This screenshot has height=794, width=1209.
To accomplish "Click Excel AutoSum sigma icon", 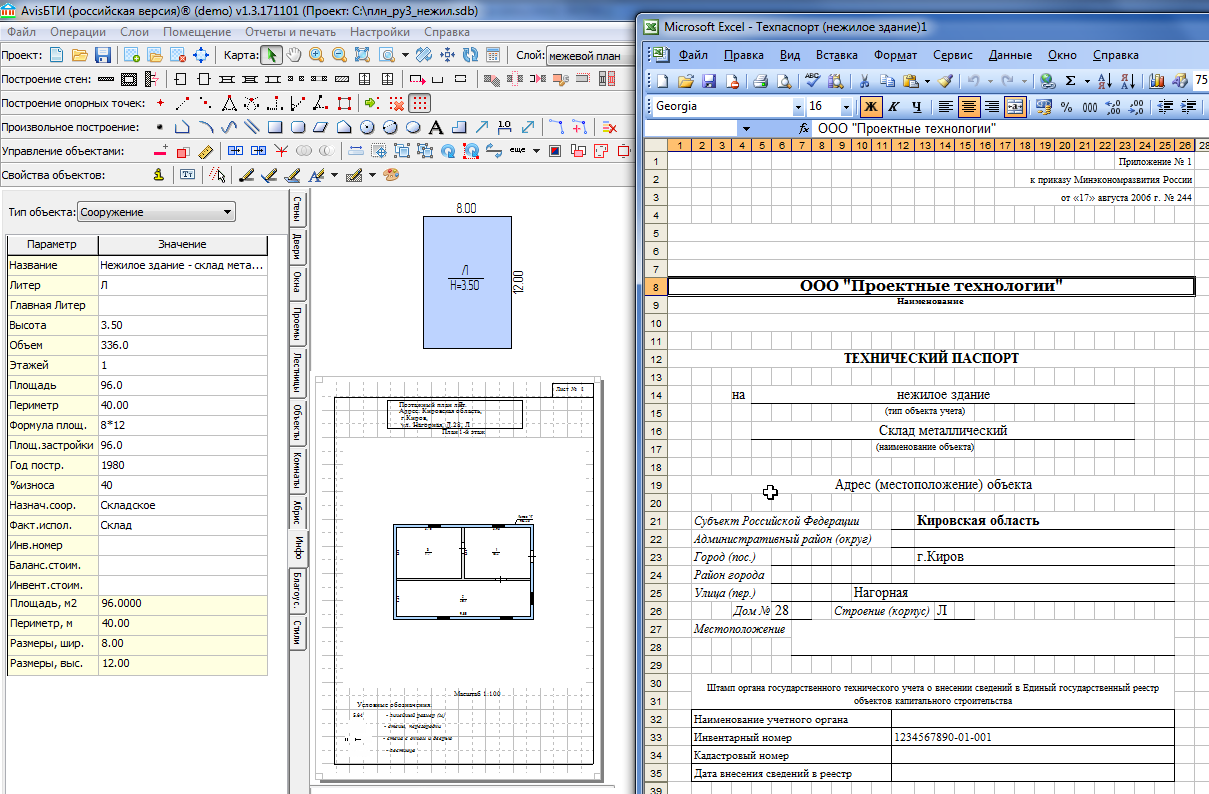I will point(1070,81).
